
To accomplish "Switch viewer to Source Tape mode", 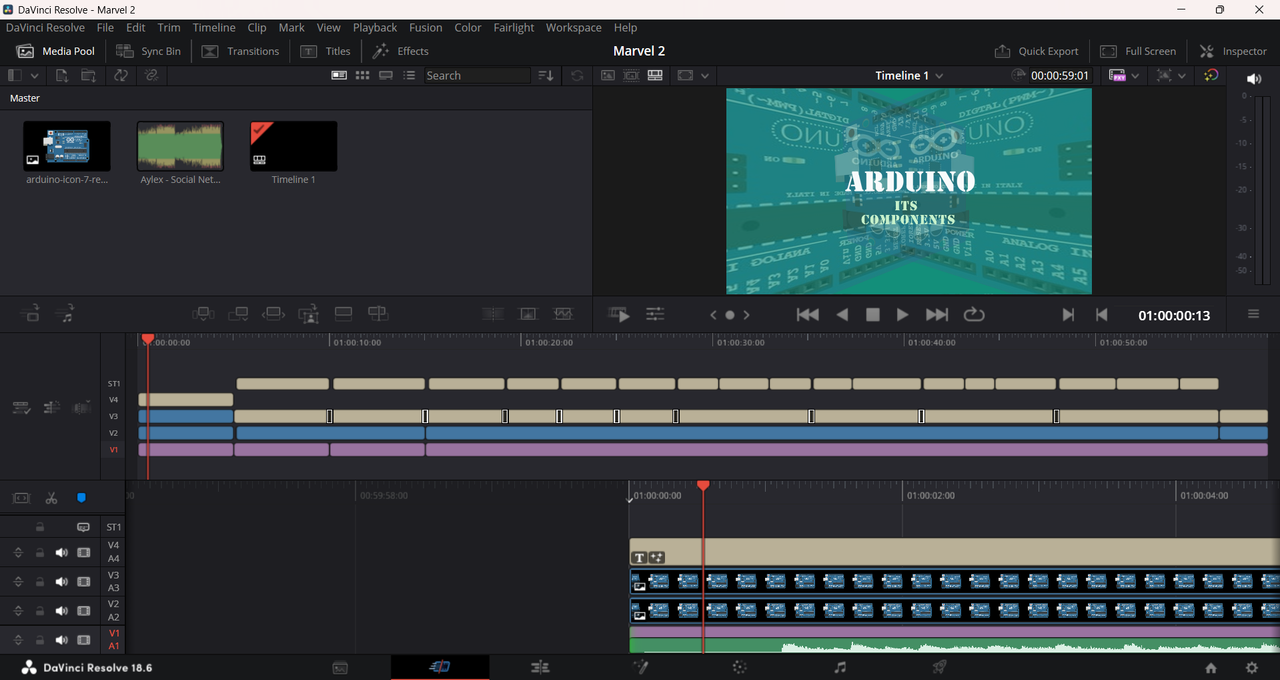I will tap(631, 76).
